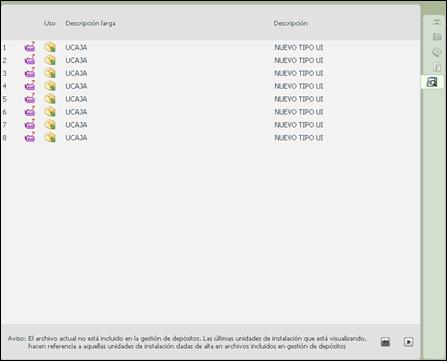Viewport: 447px width, 361px height.
Task: Click 'NUEVO TIPO UI' in row 7
Action: point(299,125)
